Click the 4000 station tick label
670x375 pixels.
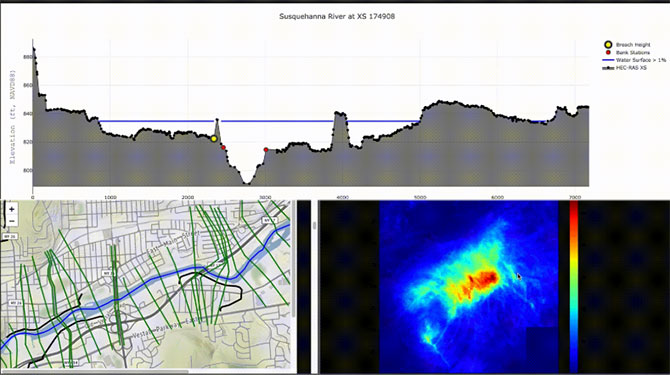click(343, 197)
